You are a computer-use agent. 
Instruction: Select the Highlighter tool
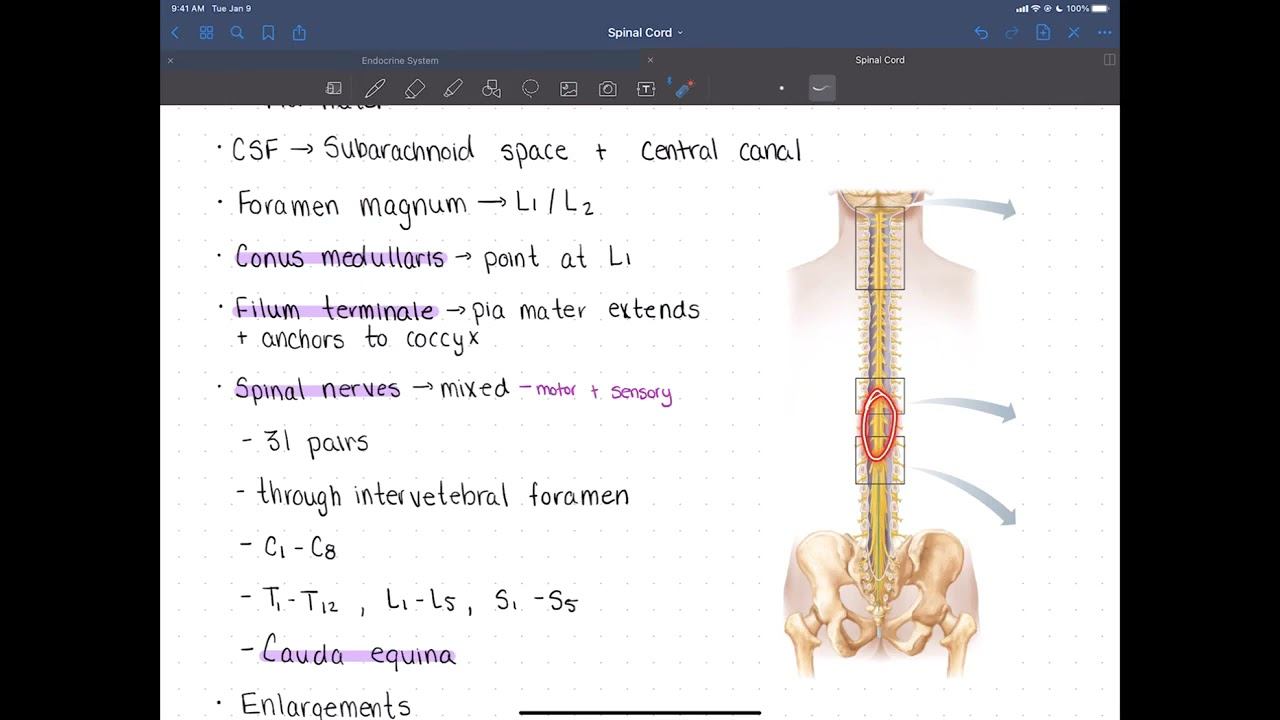coord(453,89)
